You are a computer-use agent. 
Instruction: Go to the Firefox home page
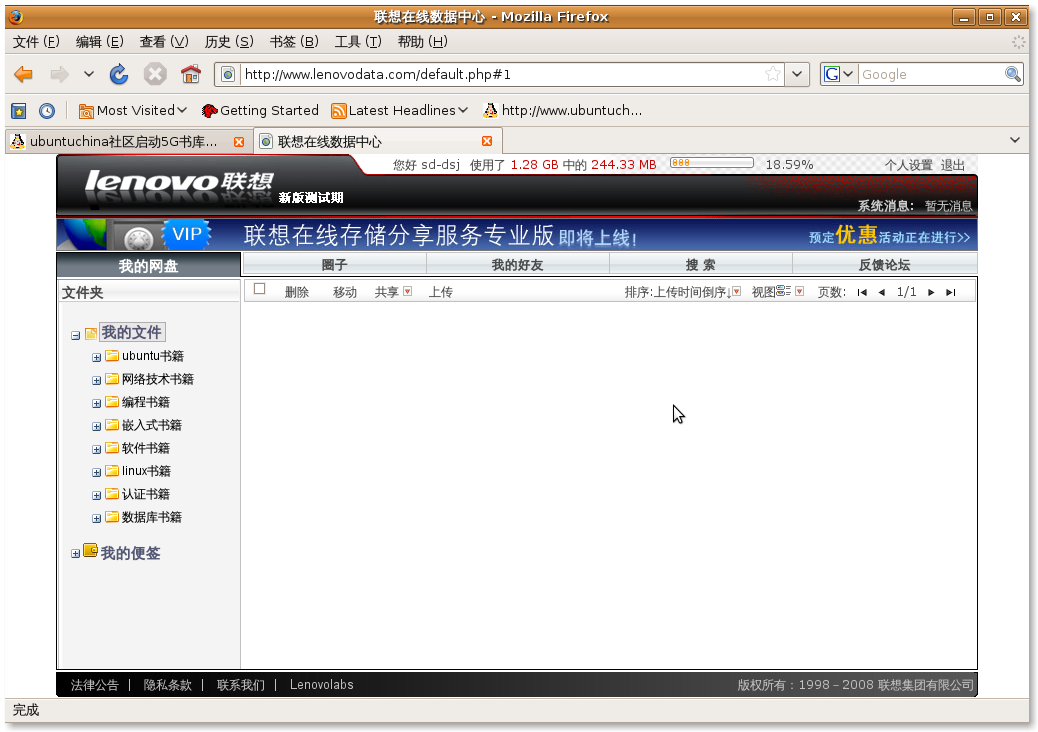coord(191,74)
